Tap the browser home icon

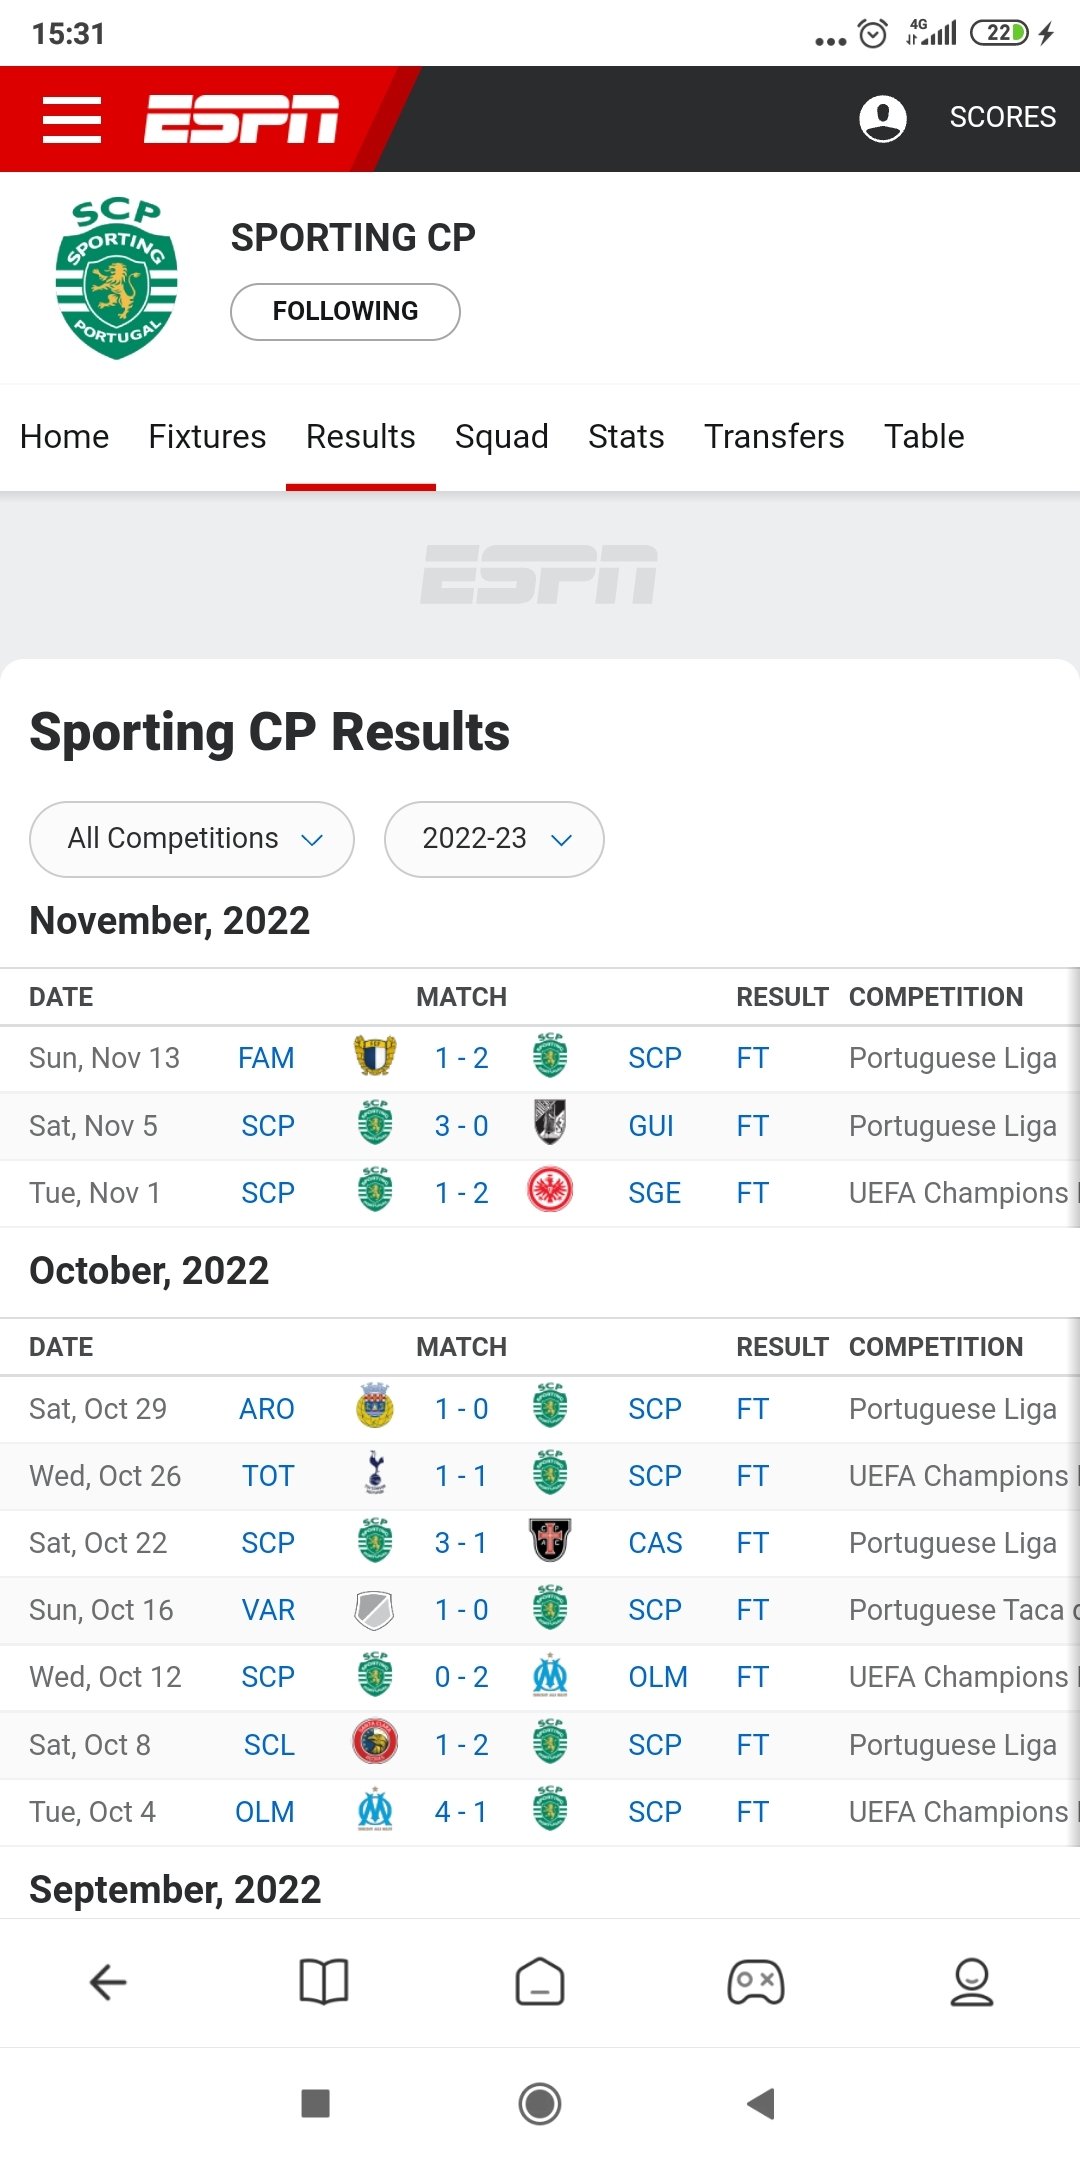click(x=540, y=1981)
